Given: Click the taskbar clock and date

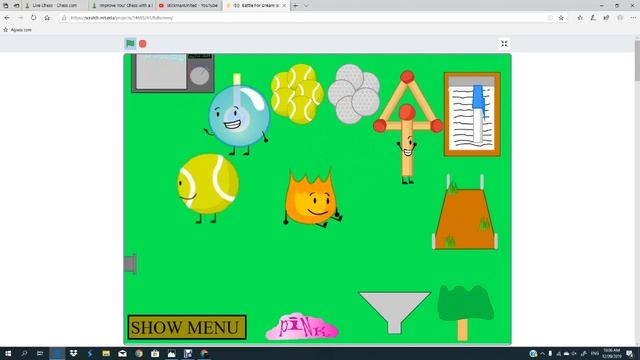Looking at the screenshot, I should [x=612, y=353].
